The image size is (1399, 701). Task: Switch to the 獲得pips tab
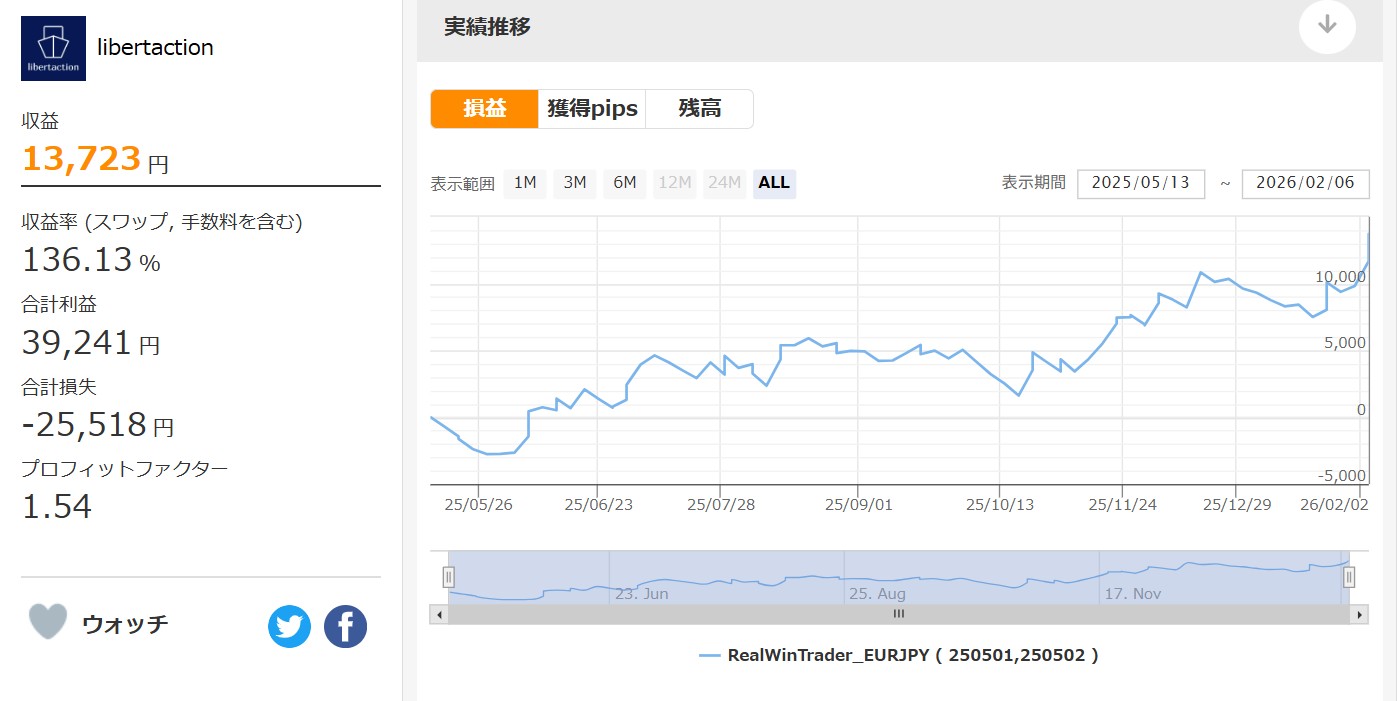tap(591, 109)
